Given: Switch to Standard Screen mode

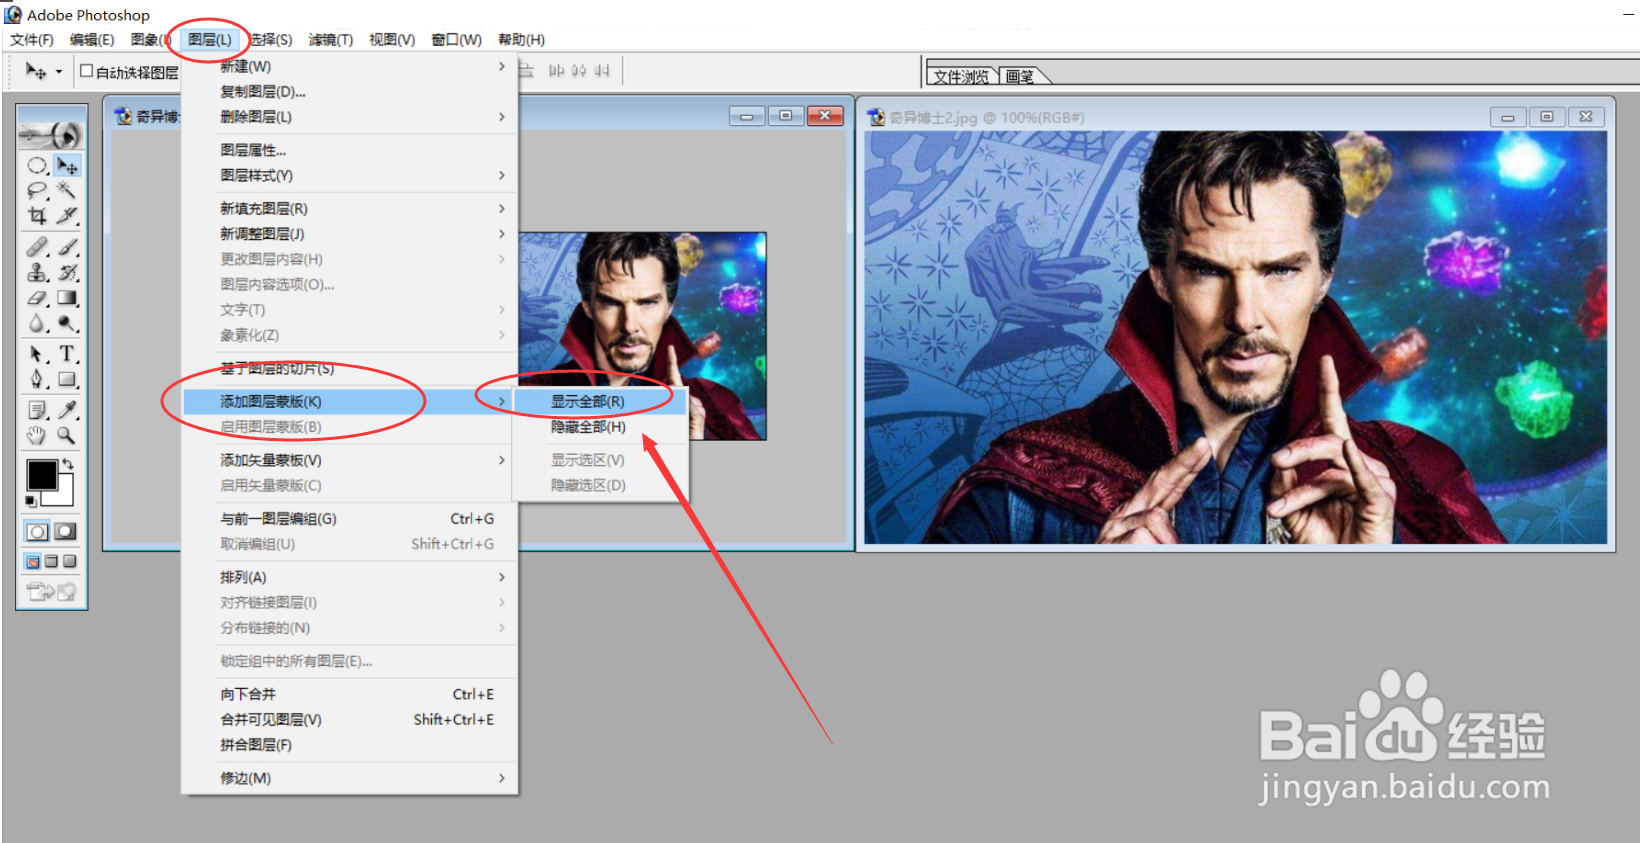Looking at the screenshot, I should click(x=33, y=562).
